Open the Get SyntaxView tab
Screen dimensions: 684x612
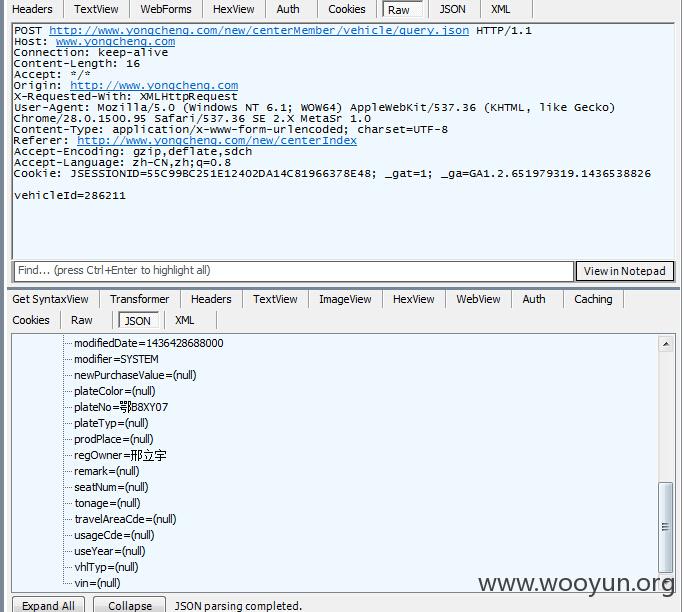[50, 299]
